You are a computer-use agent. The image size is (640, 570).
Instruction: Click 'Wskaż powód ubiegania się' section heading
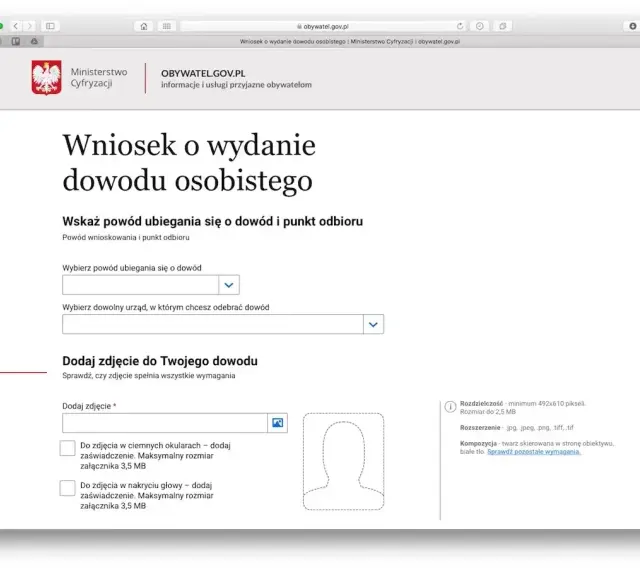(x=213, y=221)
